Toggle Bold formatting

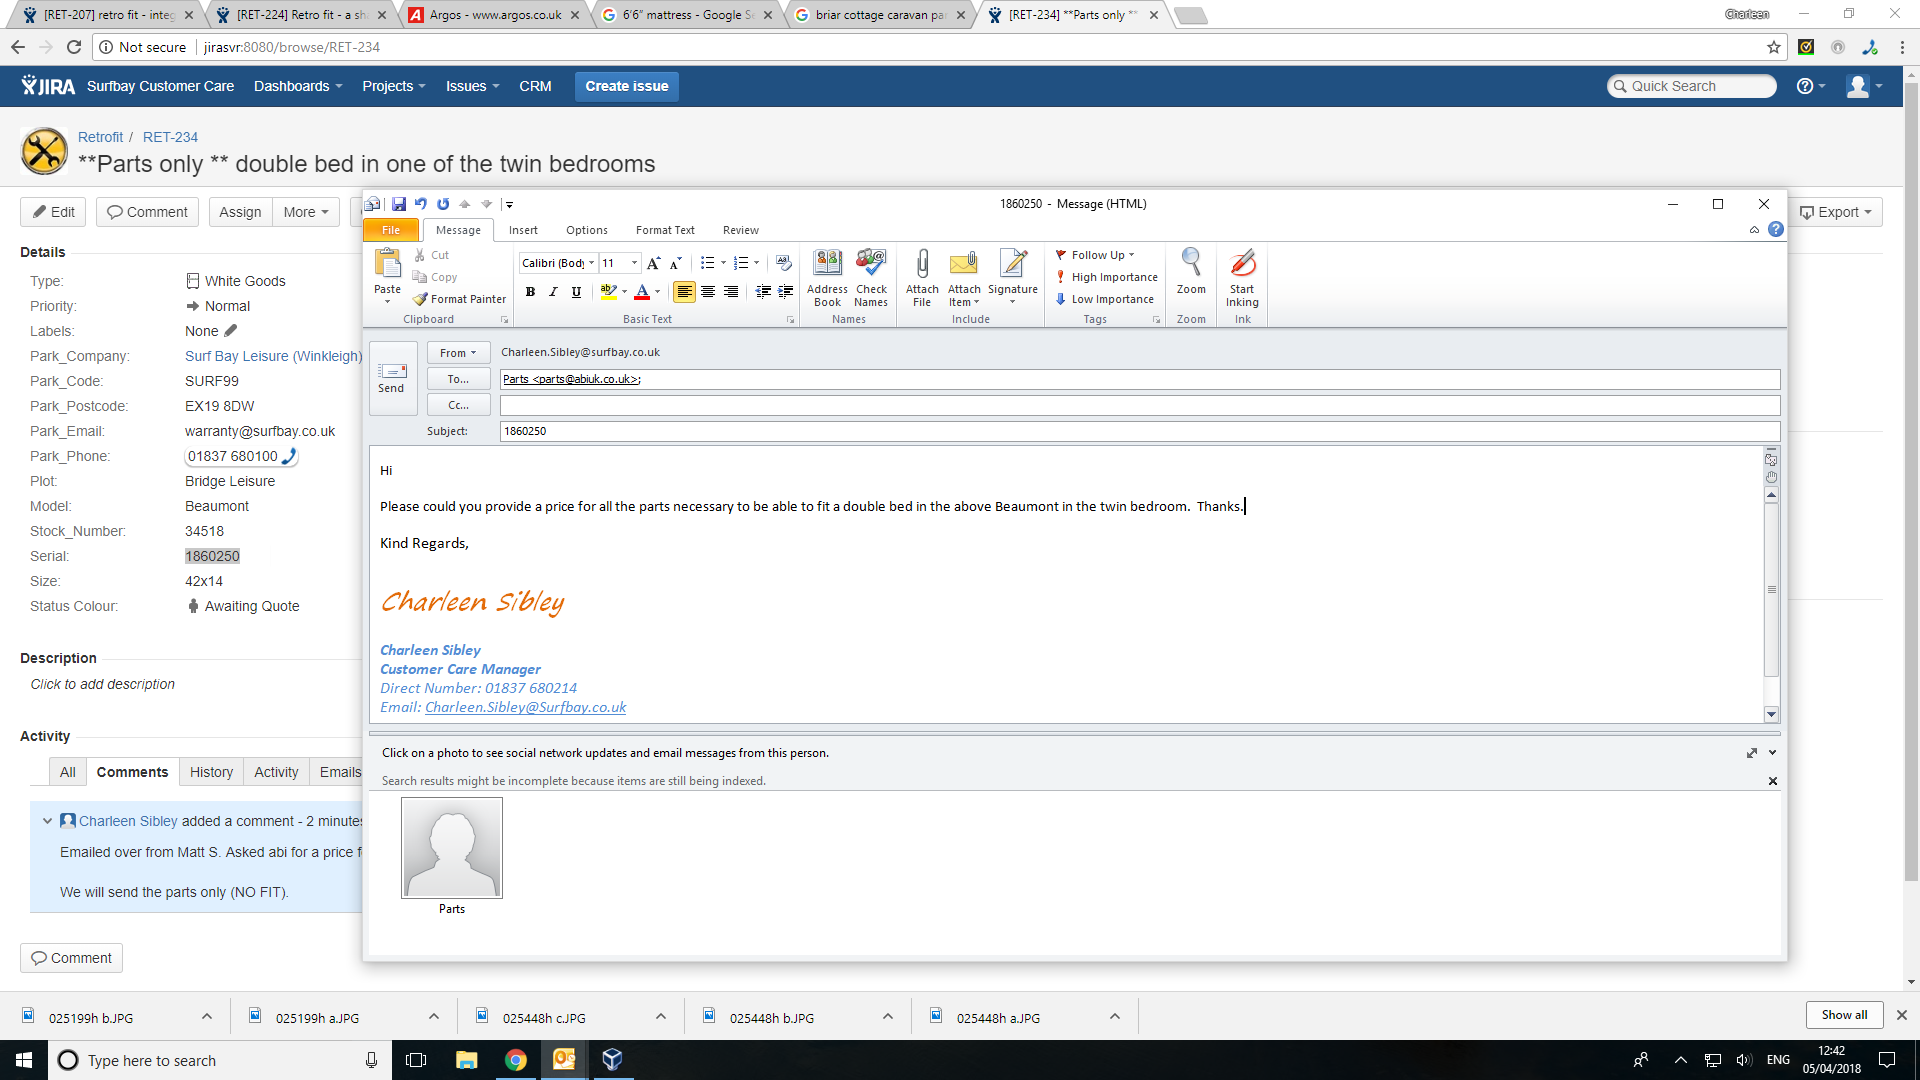click(x=530, y=292)
